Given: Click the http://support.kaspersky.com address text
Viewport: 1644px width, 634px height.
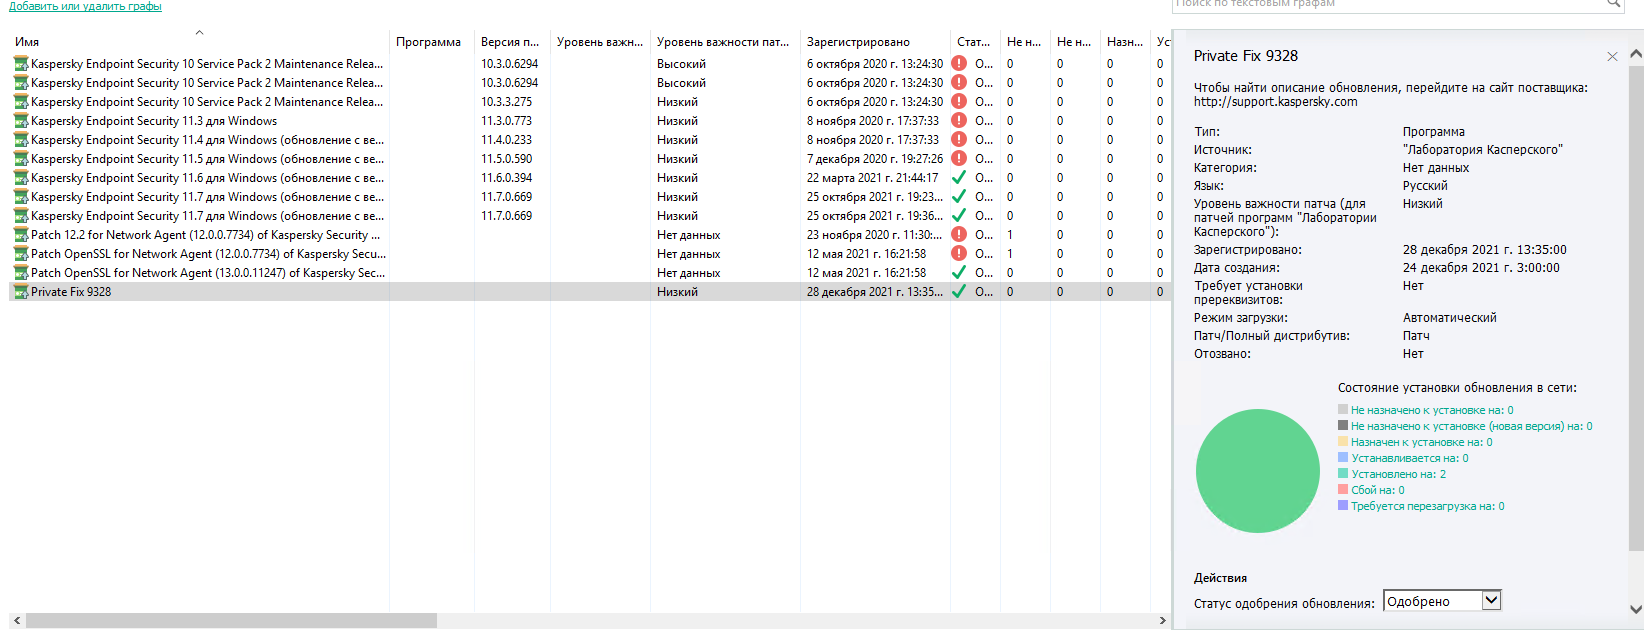Looking at the screenshot, I should click(1275, 102).
